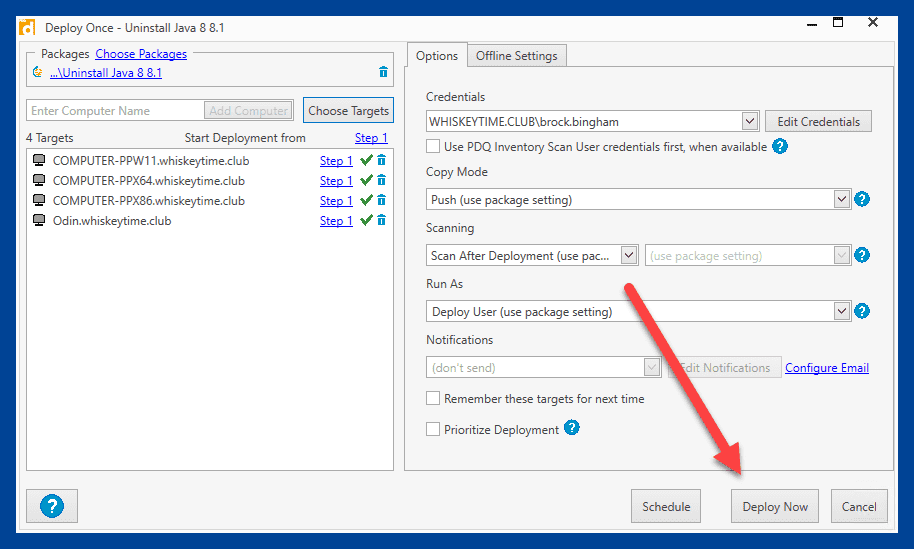The width and height of the screenshot is (914, 549).
Task: Remove the Uninstall Java 8 8.1 package with its trash icon
Action: [x=383, y=72]
